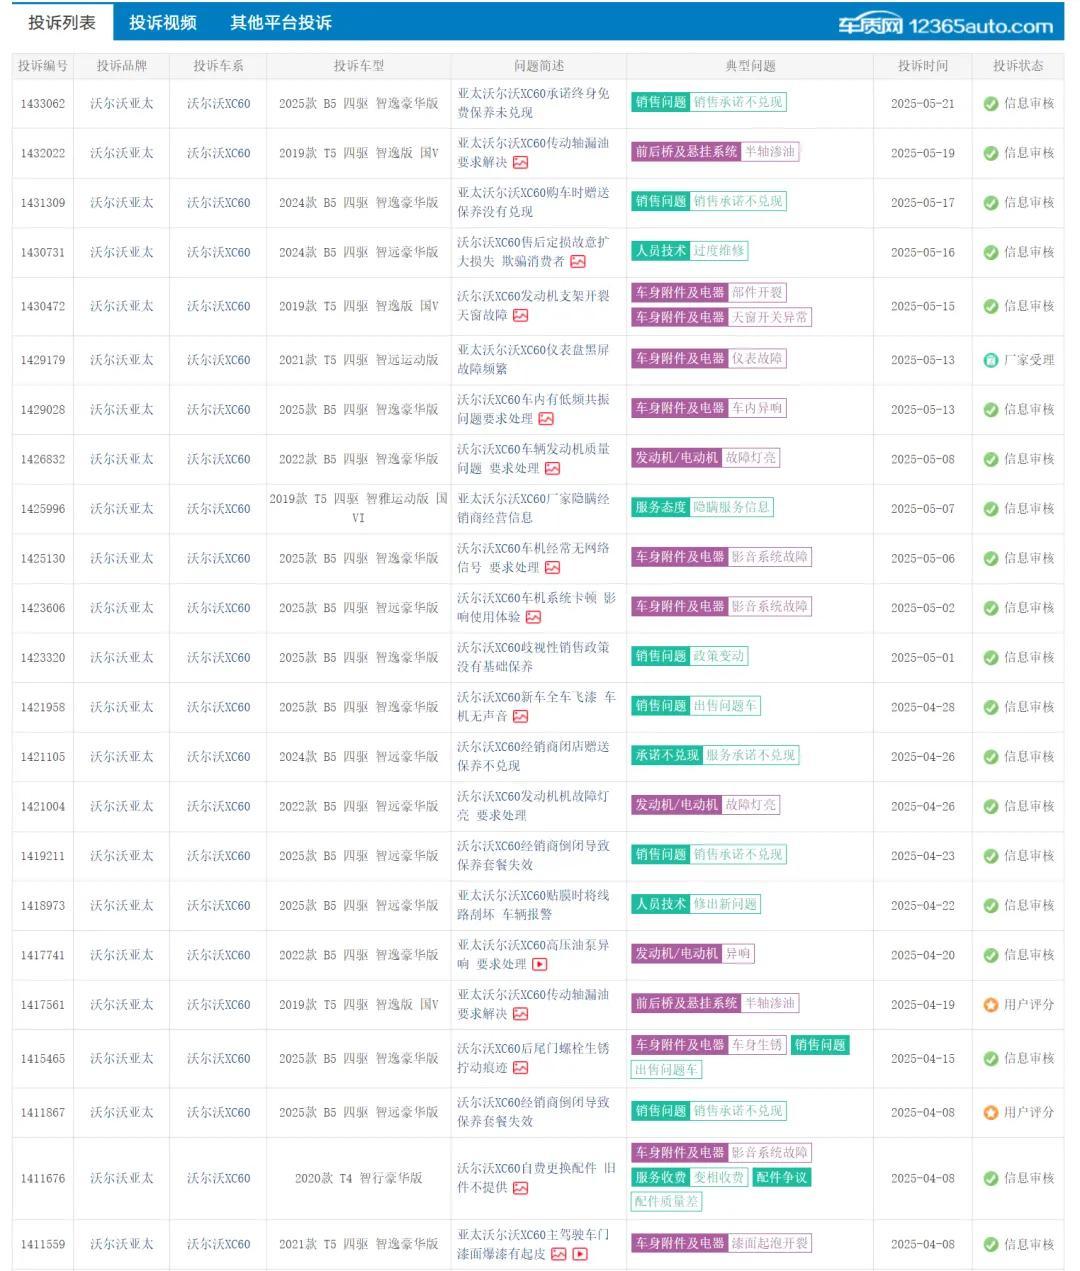Click green check icon on complaint 1425996

tap(991, 509)
